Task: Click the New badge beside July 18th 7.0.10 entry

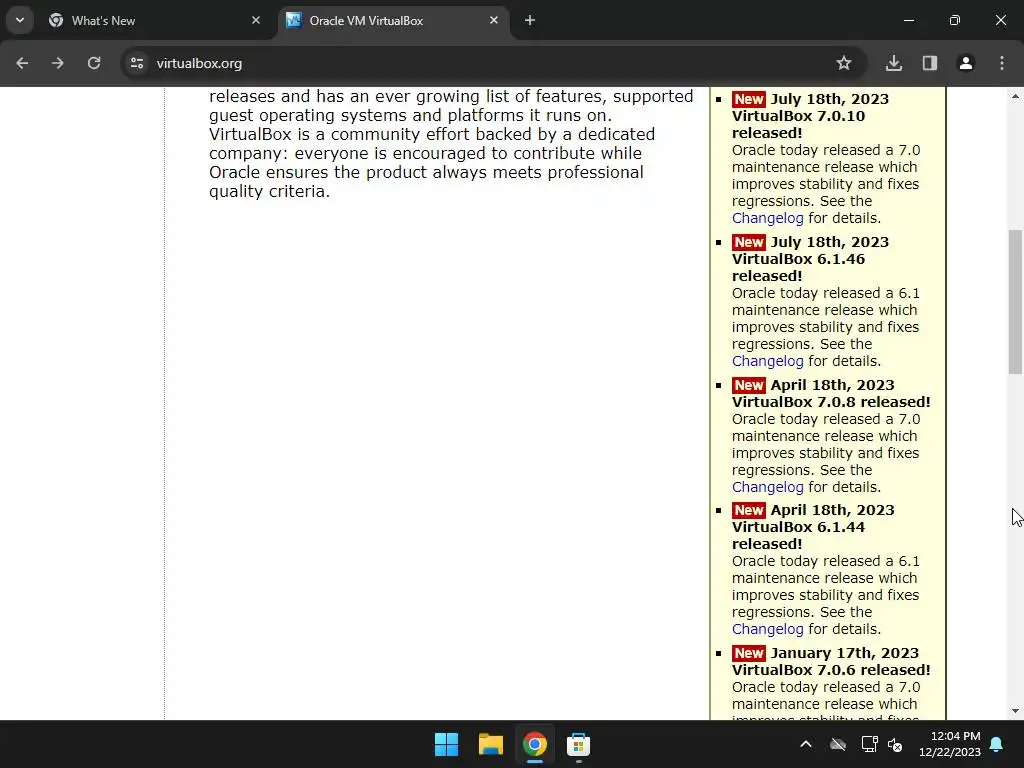Action: coord(748,99)
